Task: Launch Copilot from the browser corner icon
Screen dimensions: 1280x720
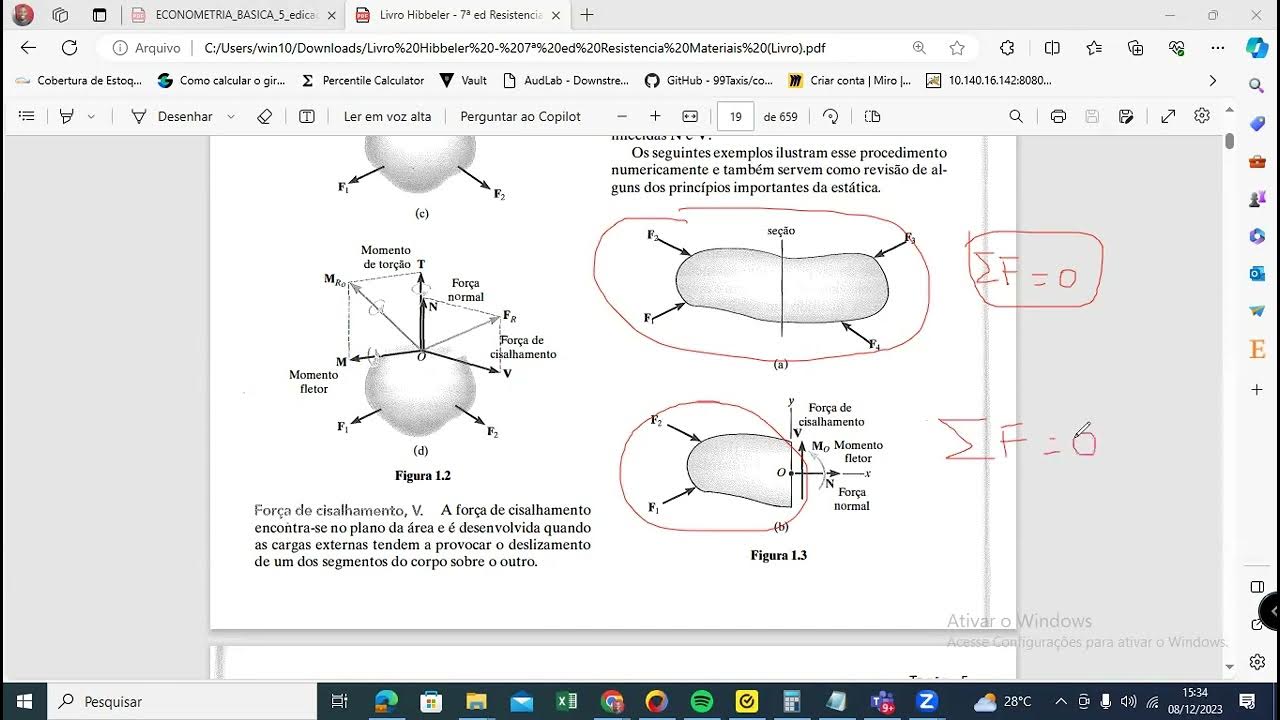Action: 1257,48
